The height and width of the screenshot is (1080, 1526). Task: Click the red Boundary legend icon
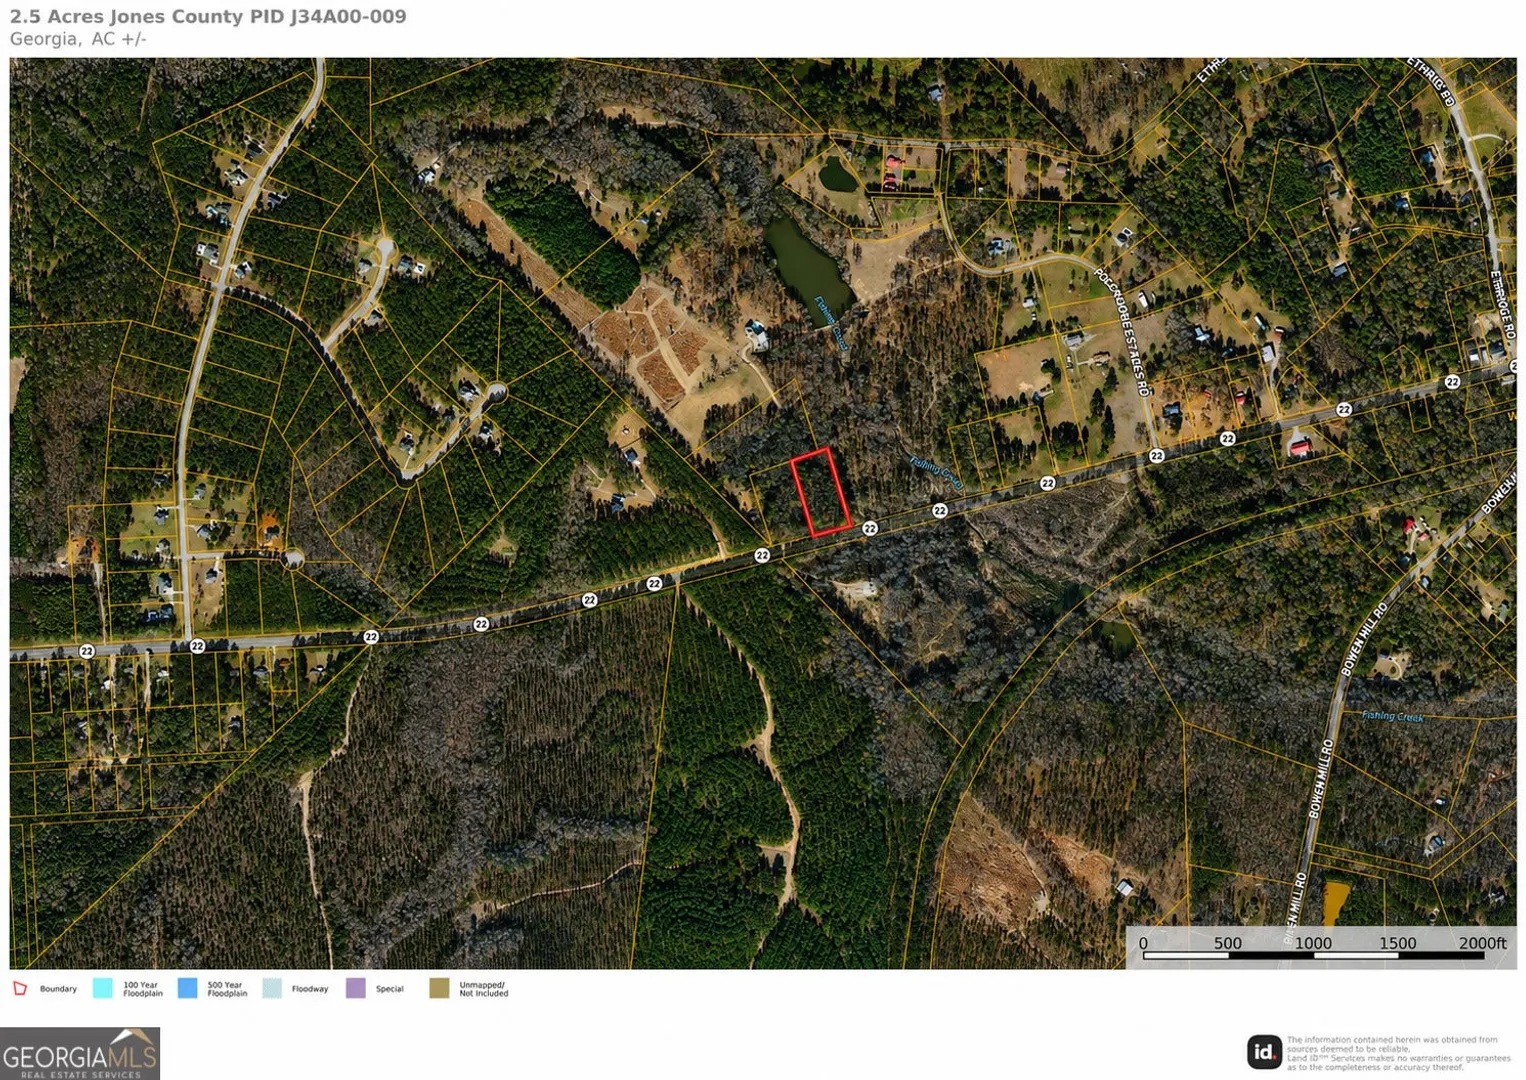click(x=19, y=988)
